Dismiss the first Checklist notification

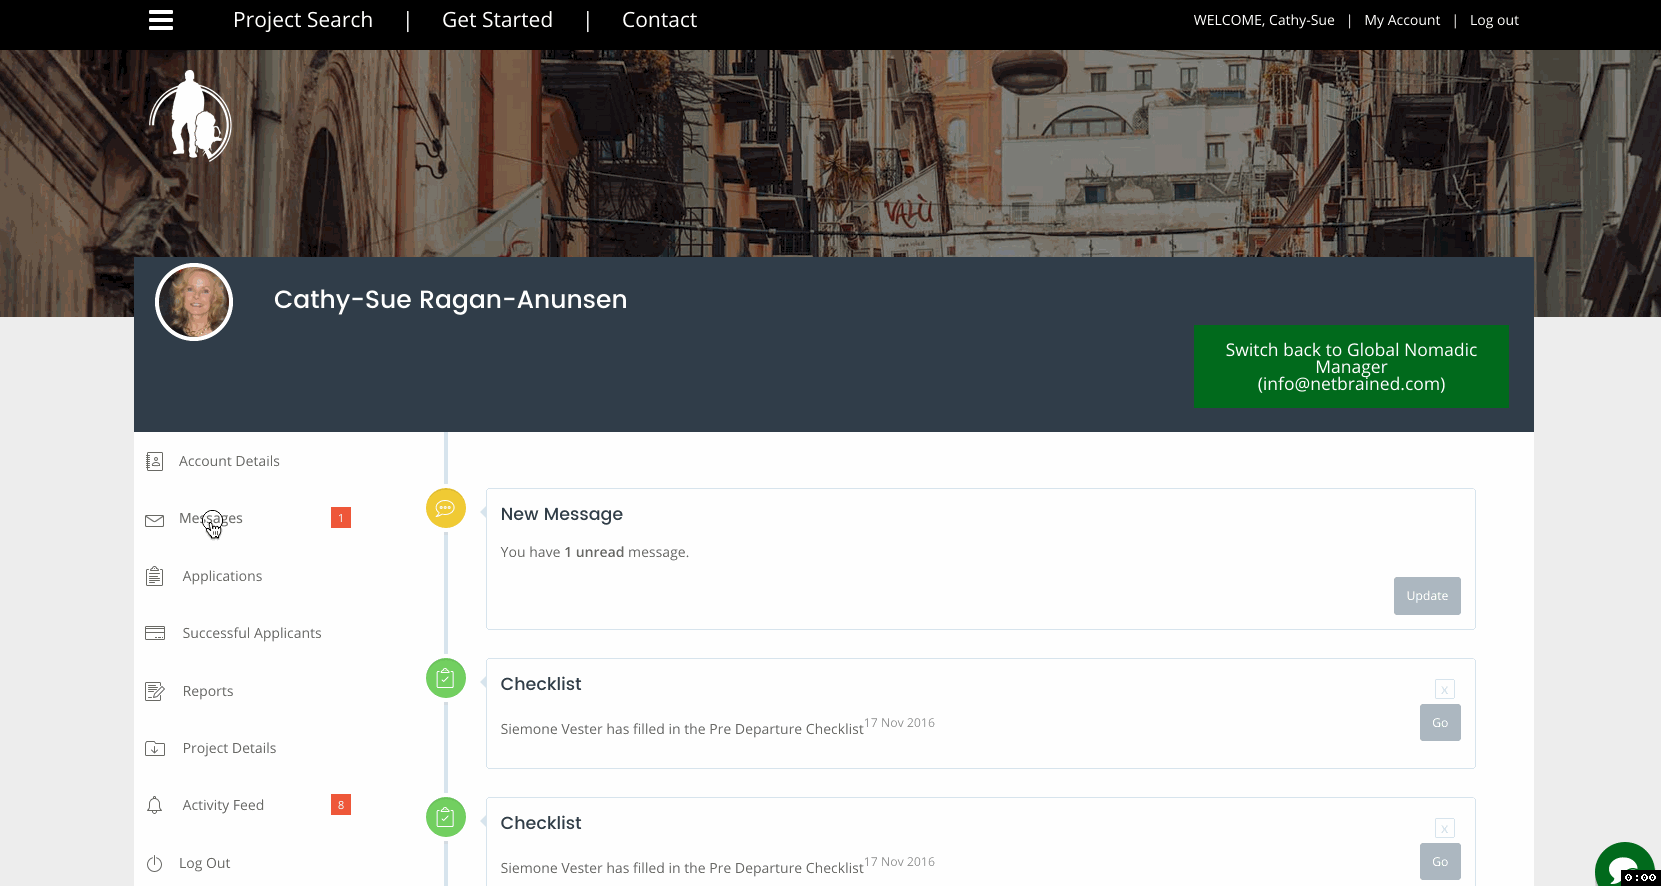coord(1444,689)
